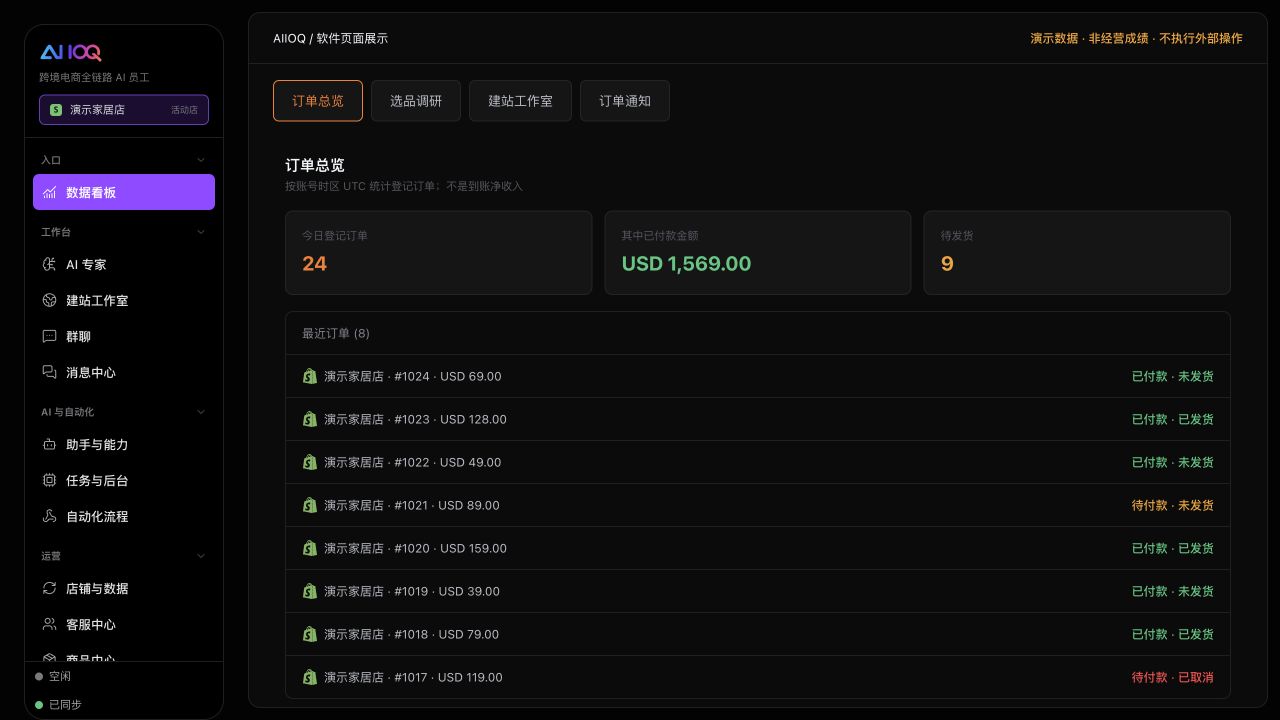Open 自动化流程 from the sidebar
The width and height of the screenshot is (1280, 720).
124,517
